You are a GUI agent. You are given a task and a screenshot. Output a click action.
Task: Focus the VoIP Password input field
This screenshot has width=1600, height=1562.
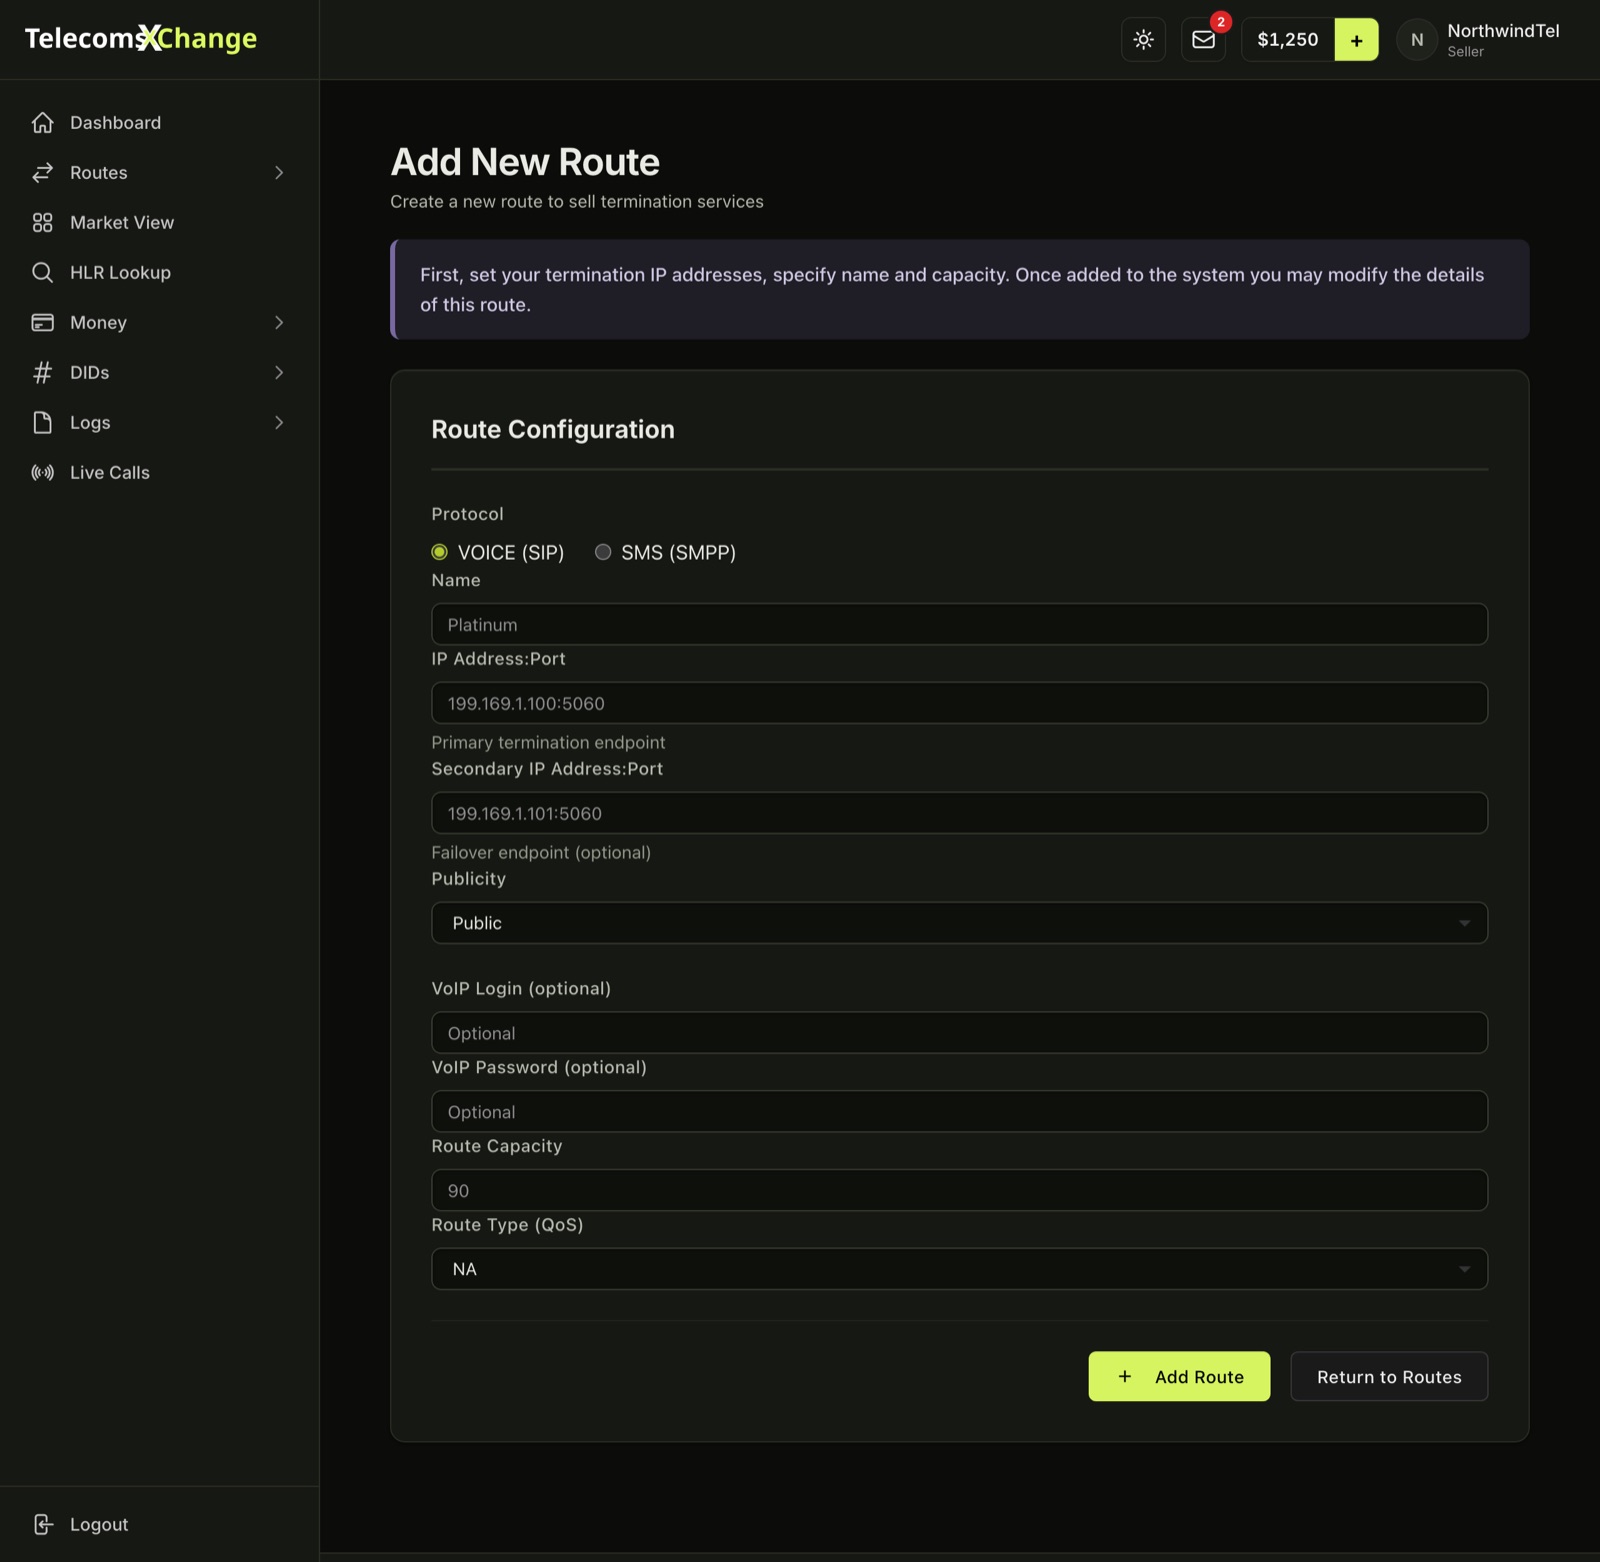coord(959,1112)
